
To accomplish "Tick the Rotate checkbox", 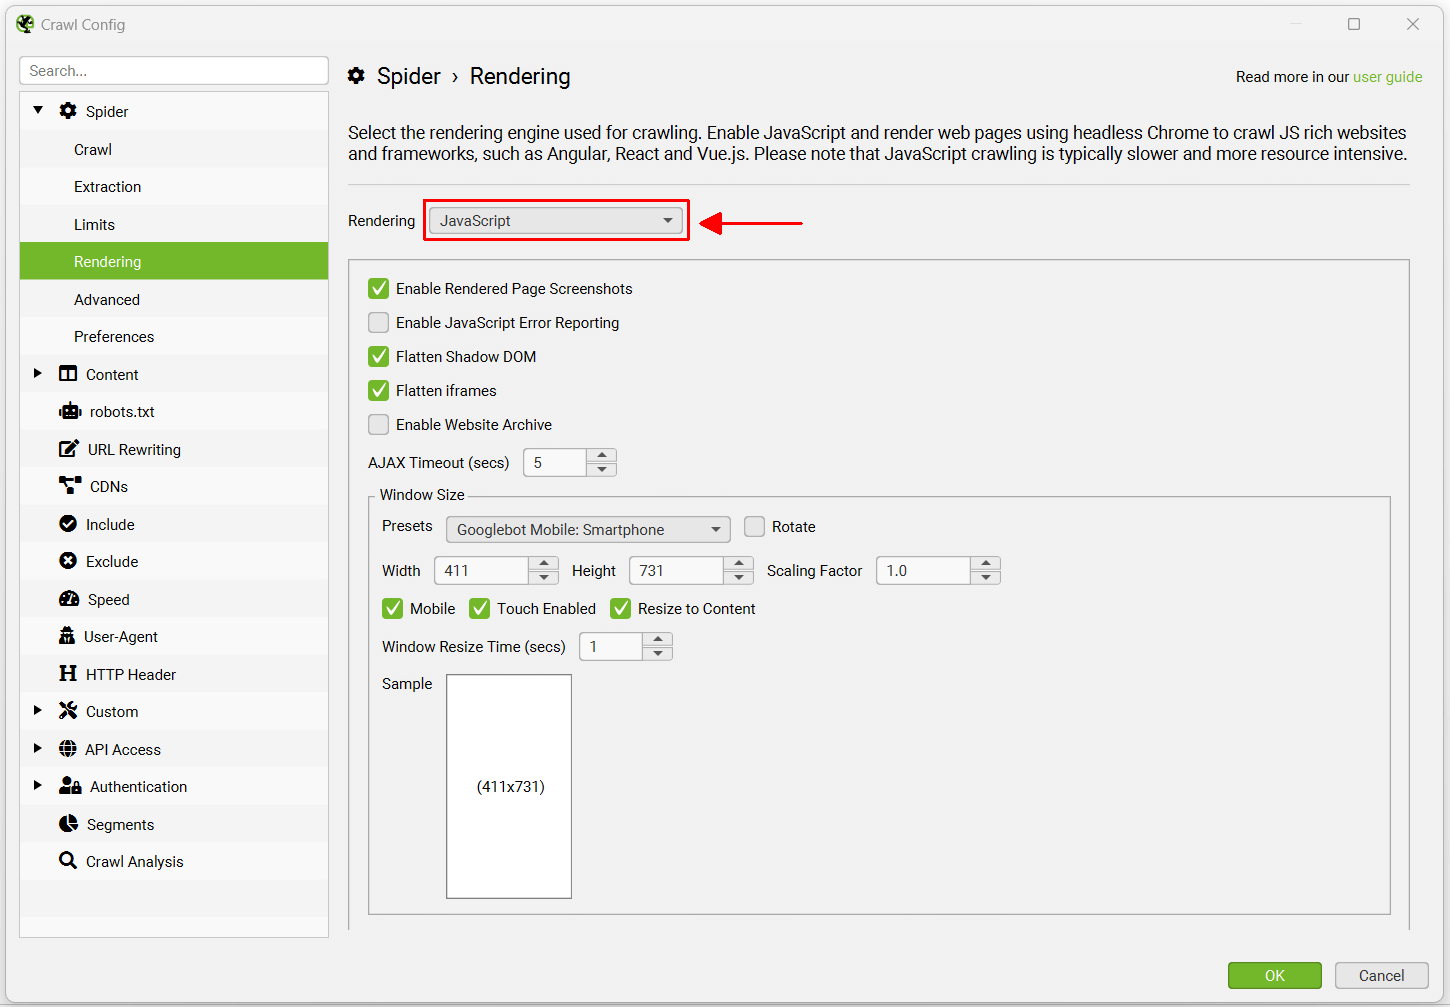I will click(755, 527).
